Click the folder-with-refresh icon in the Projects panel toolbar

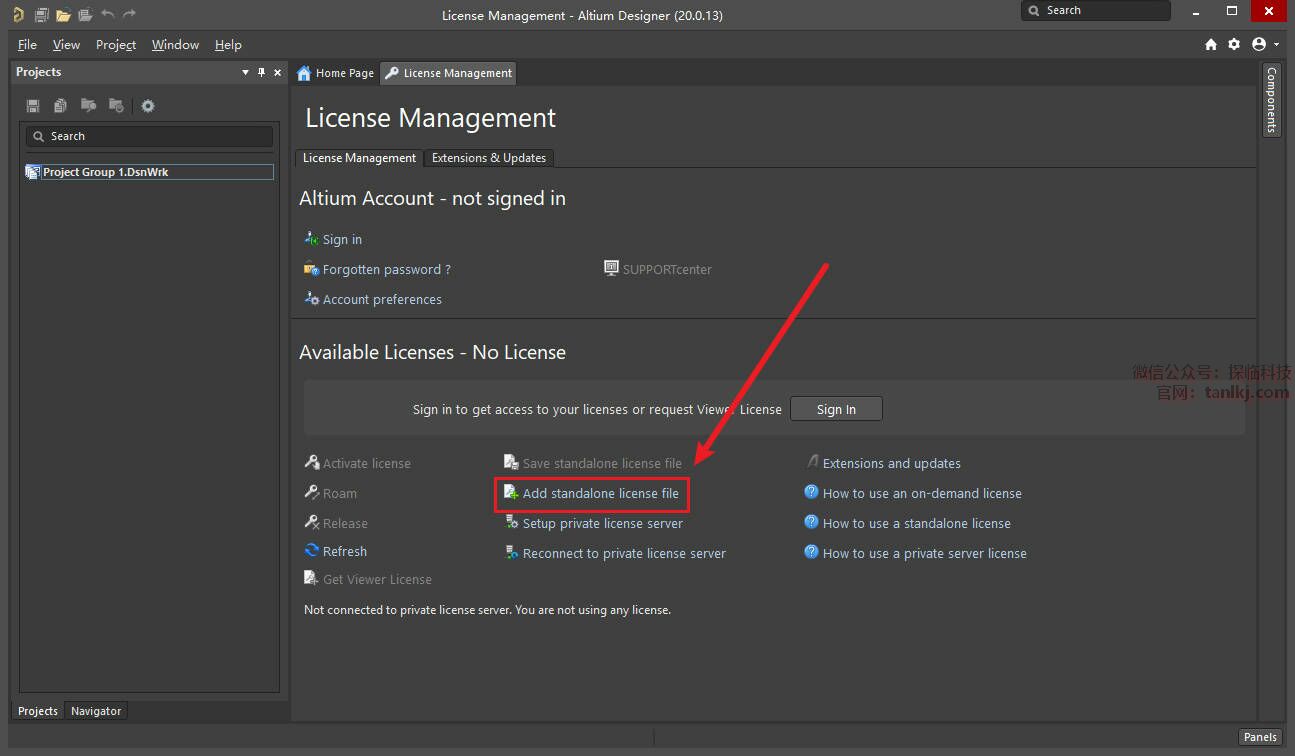(116, 106)
